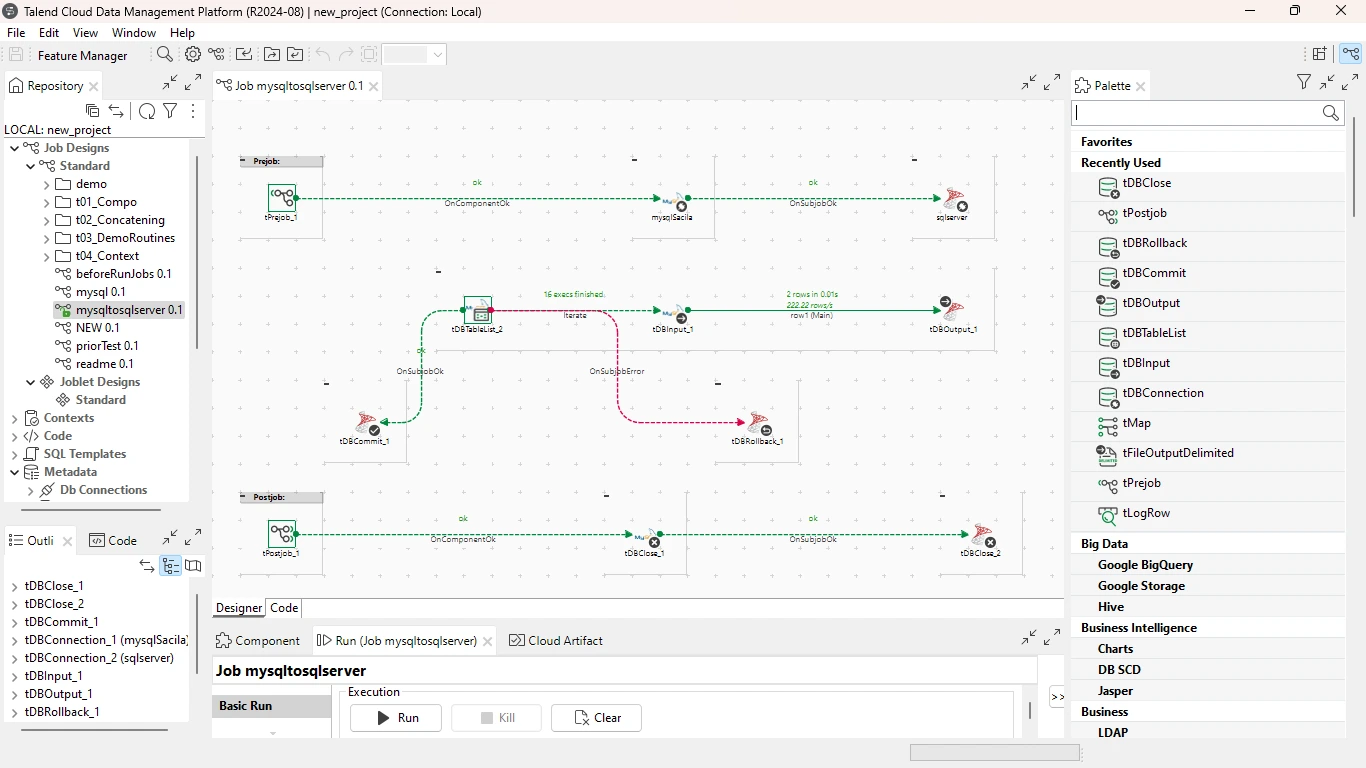Click the >> expand button in Run view
The image size is (1366, 768).
coord(1057,697)
